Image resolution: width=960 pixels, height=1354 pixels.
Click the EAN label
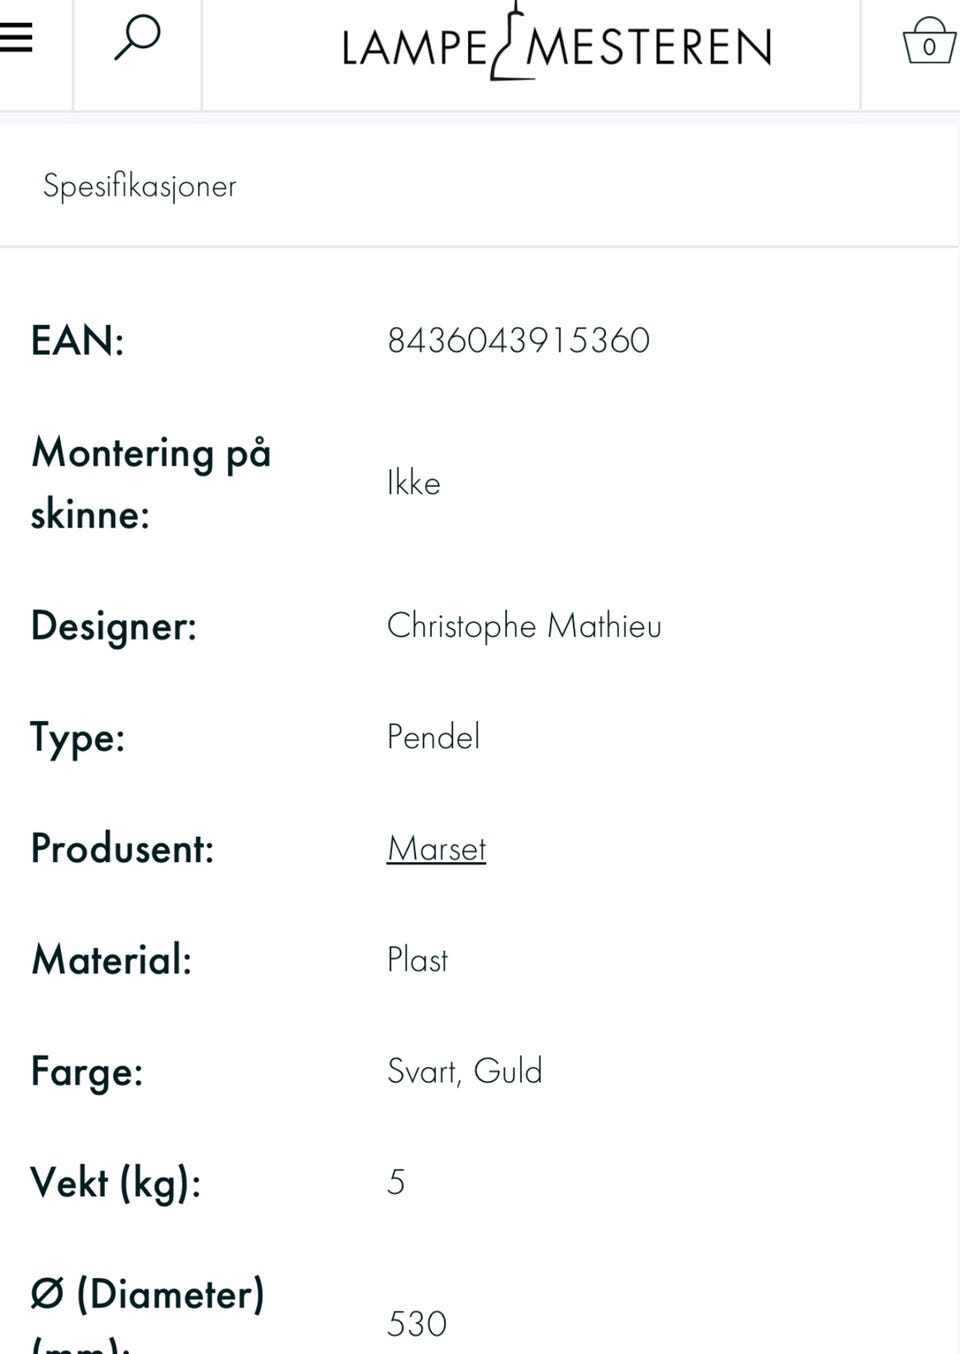coord(77,341)
